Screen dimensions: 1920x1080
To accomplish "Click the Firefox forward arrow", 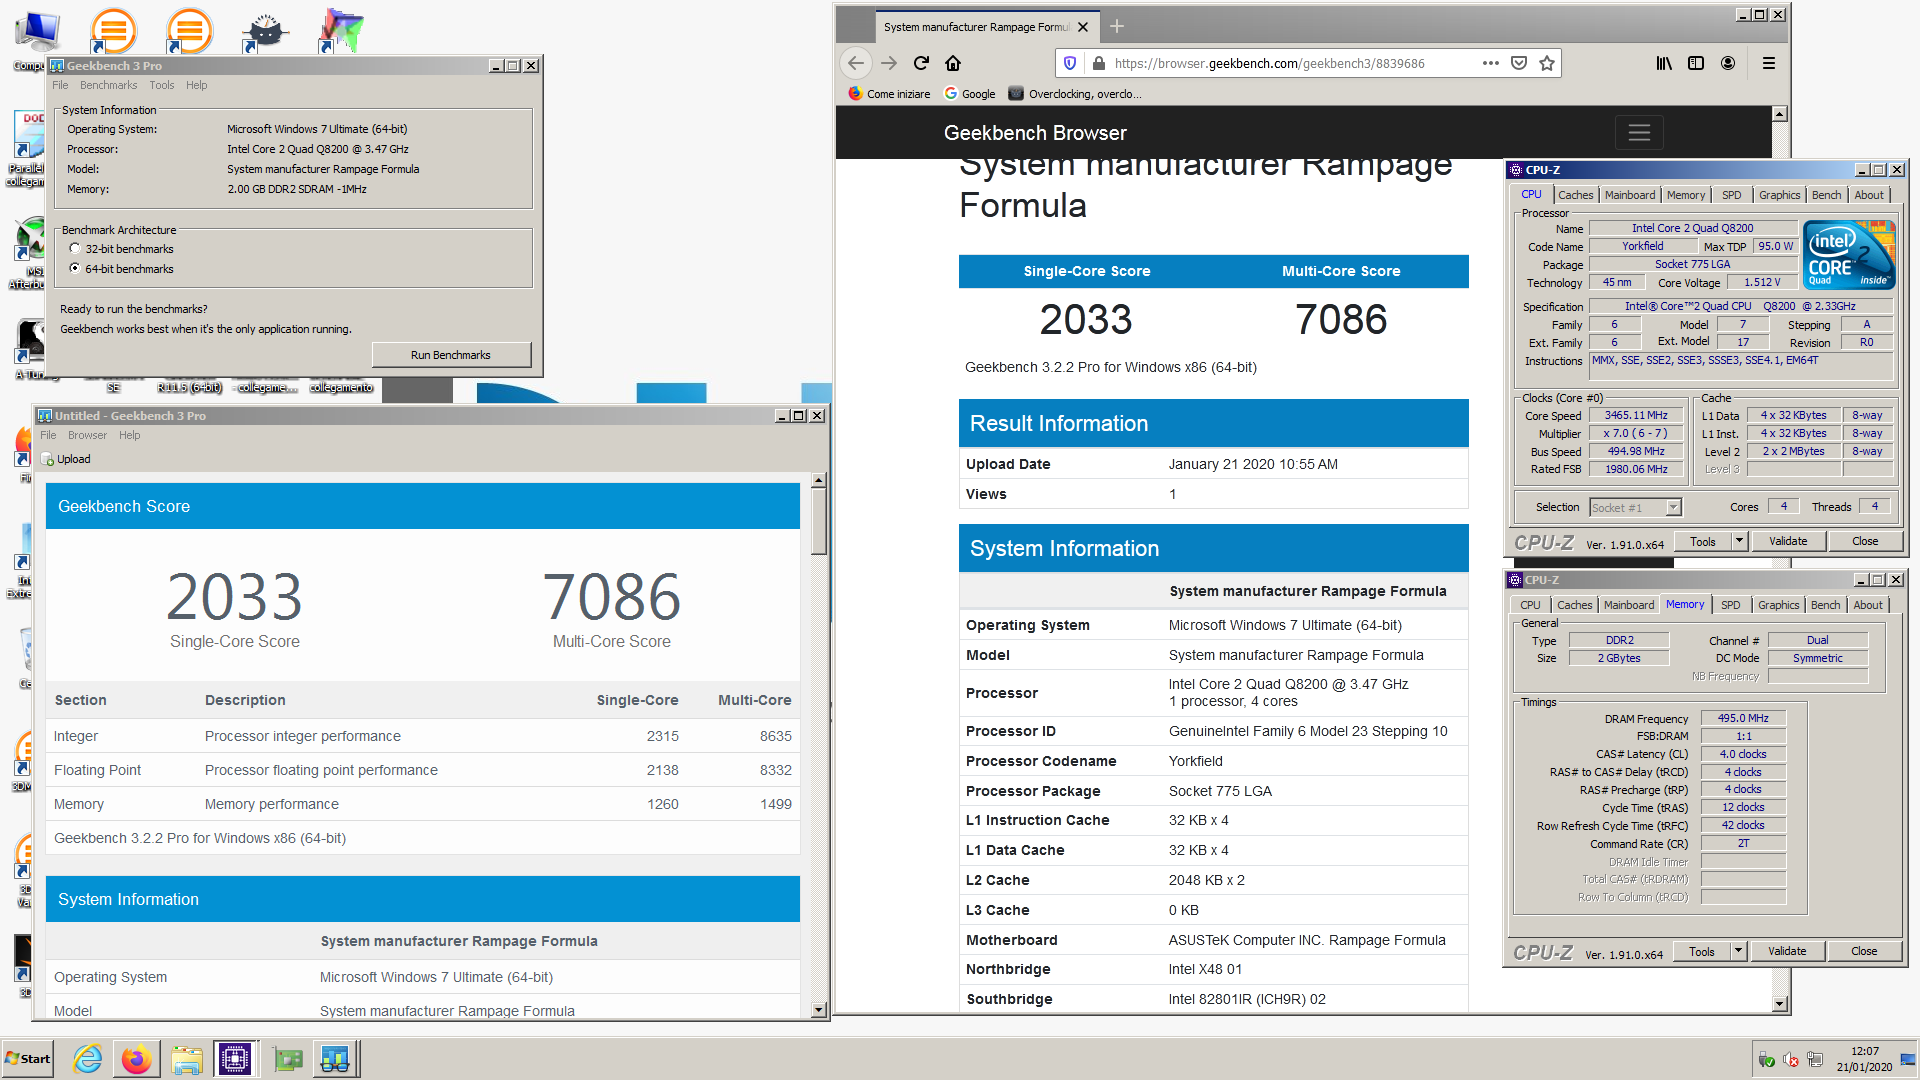I will pyautogui.click(x=889, y=63).
